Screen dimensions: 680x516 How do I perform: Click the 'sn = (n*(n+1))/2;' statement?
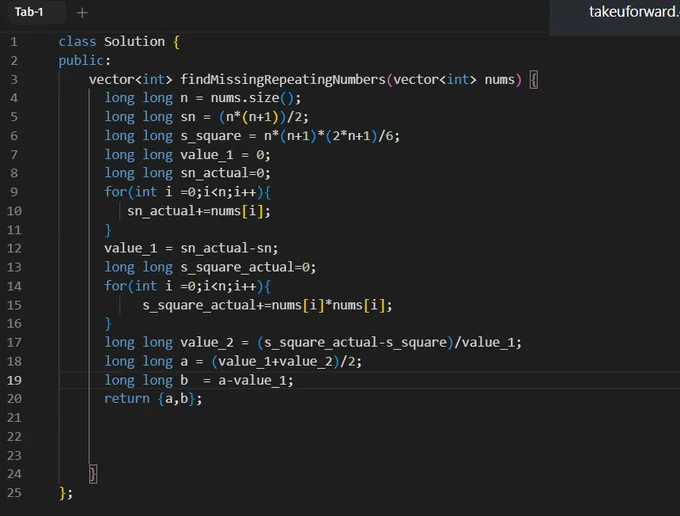tap(245, 117)
